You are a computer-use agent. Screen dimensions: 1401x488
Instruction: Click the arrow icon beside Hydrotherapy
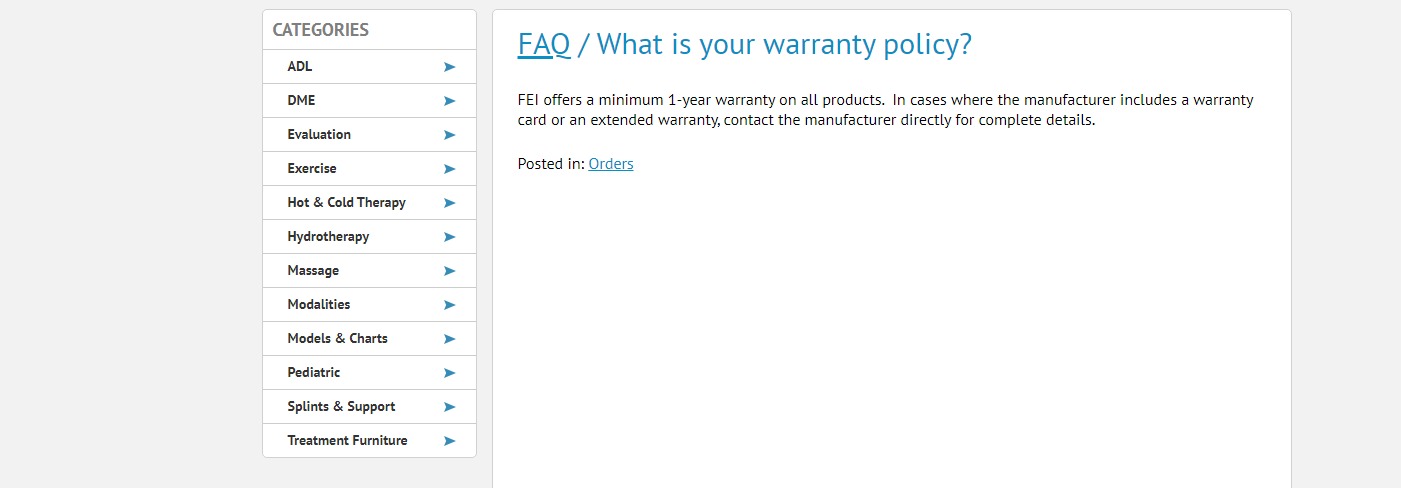(x=449, y=237)
